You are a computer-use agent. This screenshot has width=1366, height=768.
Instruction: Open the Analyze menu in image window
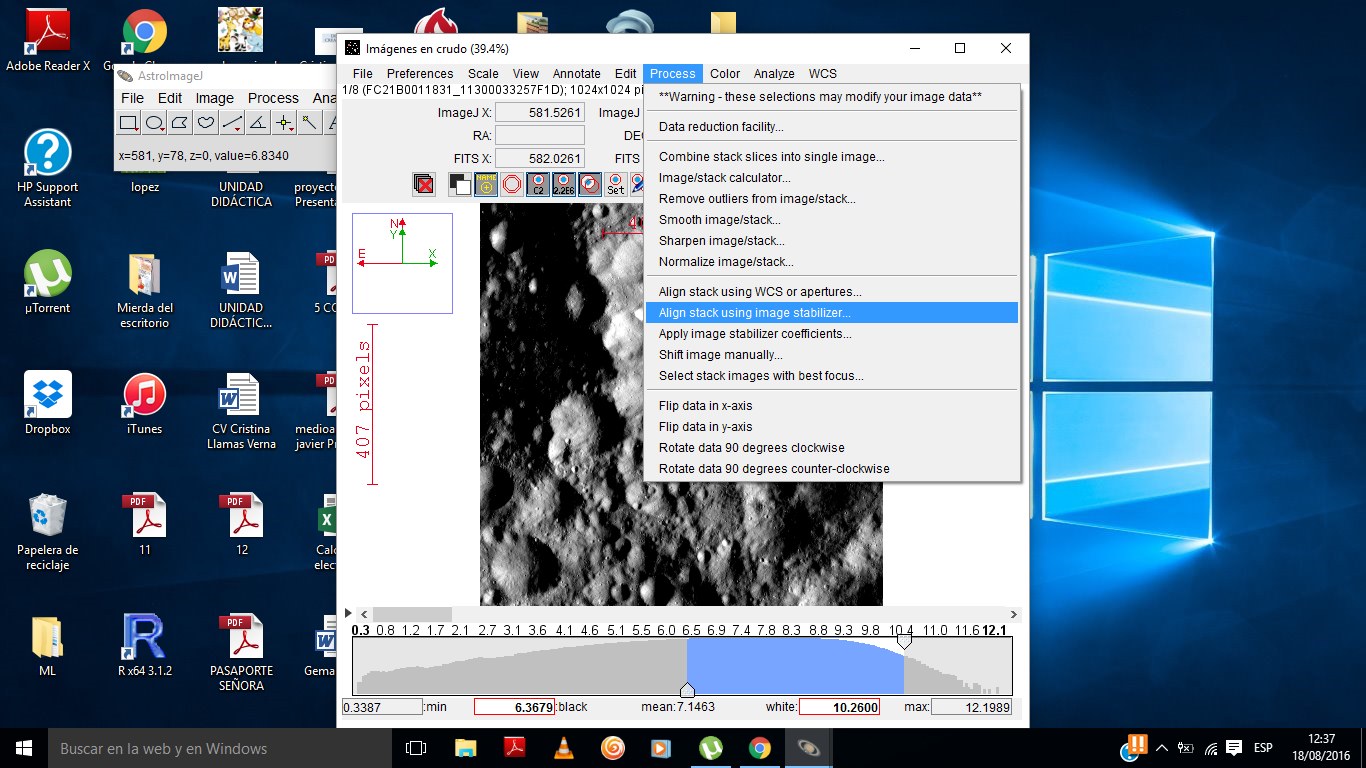coord(774,74)
